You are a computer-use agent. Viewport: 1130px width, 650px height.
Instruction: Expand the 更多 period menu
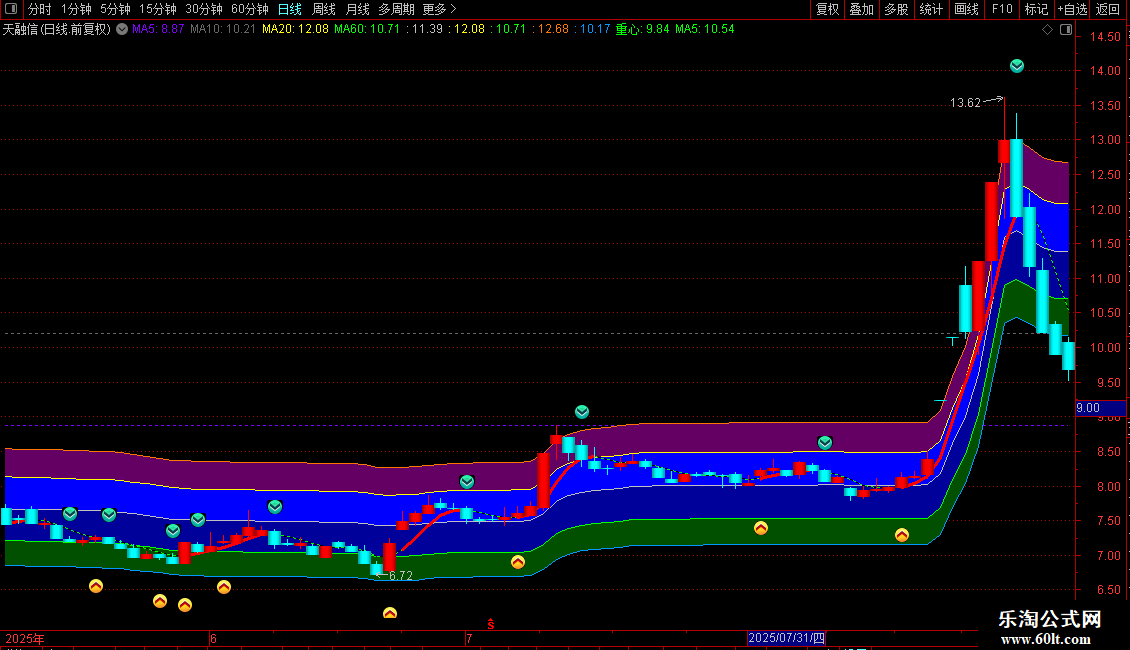coord(440,9)
